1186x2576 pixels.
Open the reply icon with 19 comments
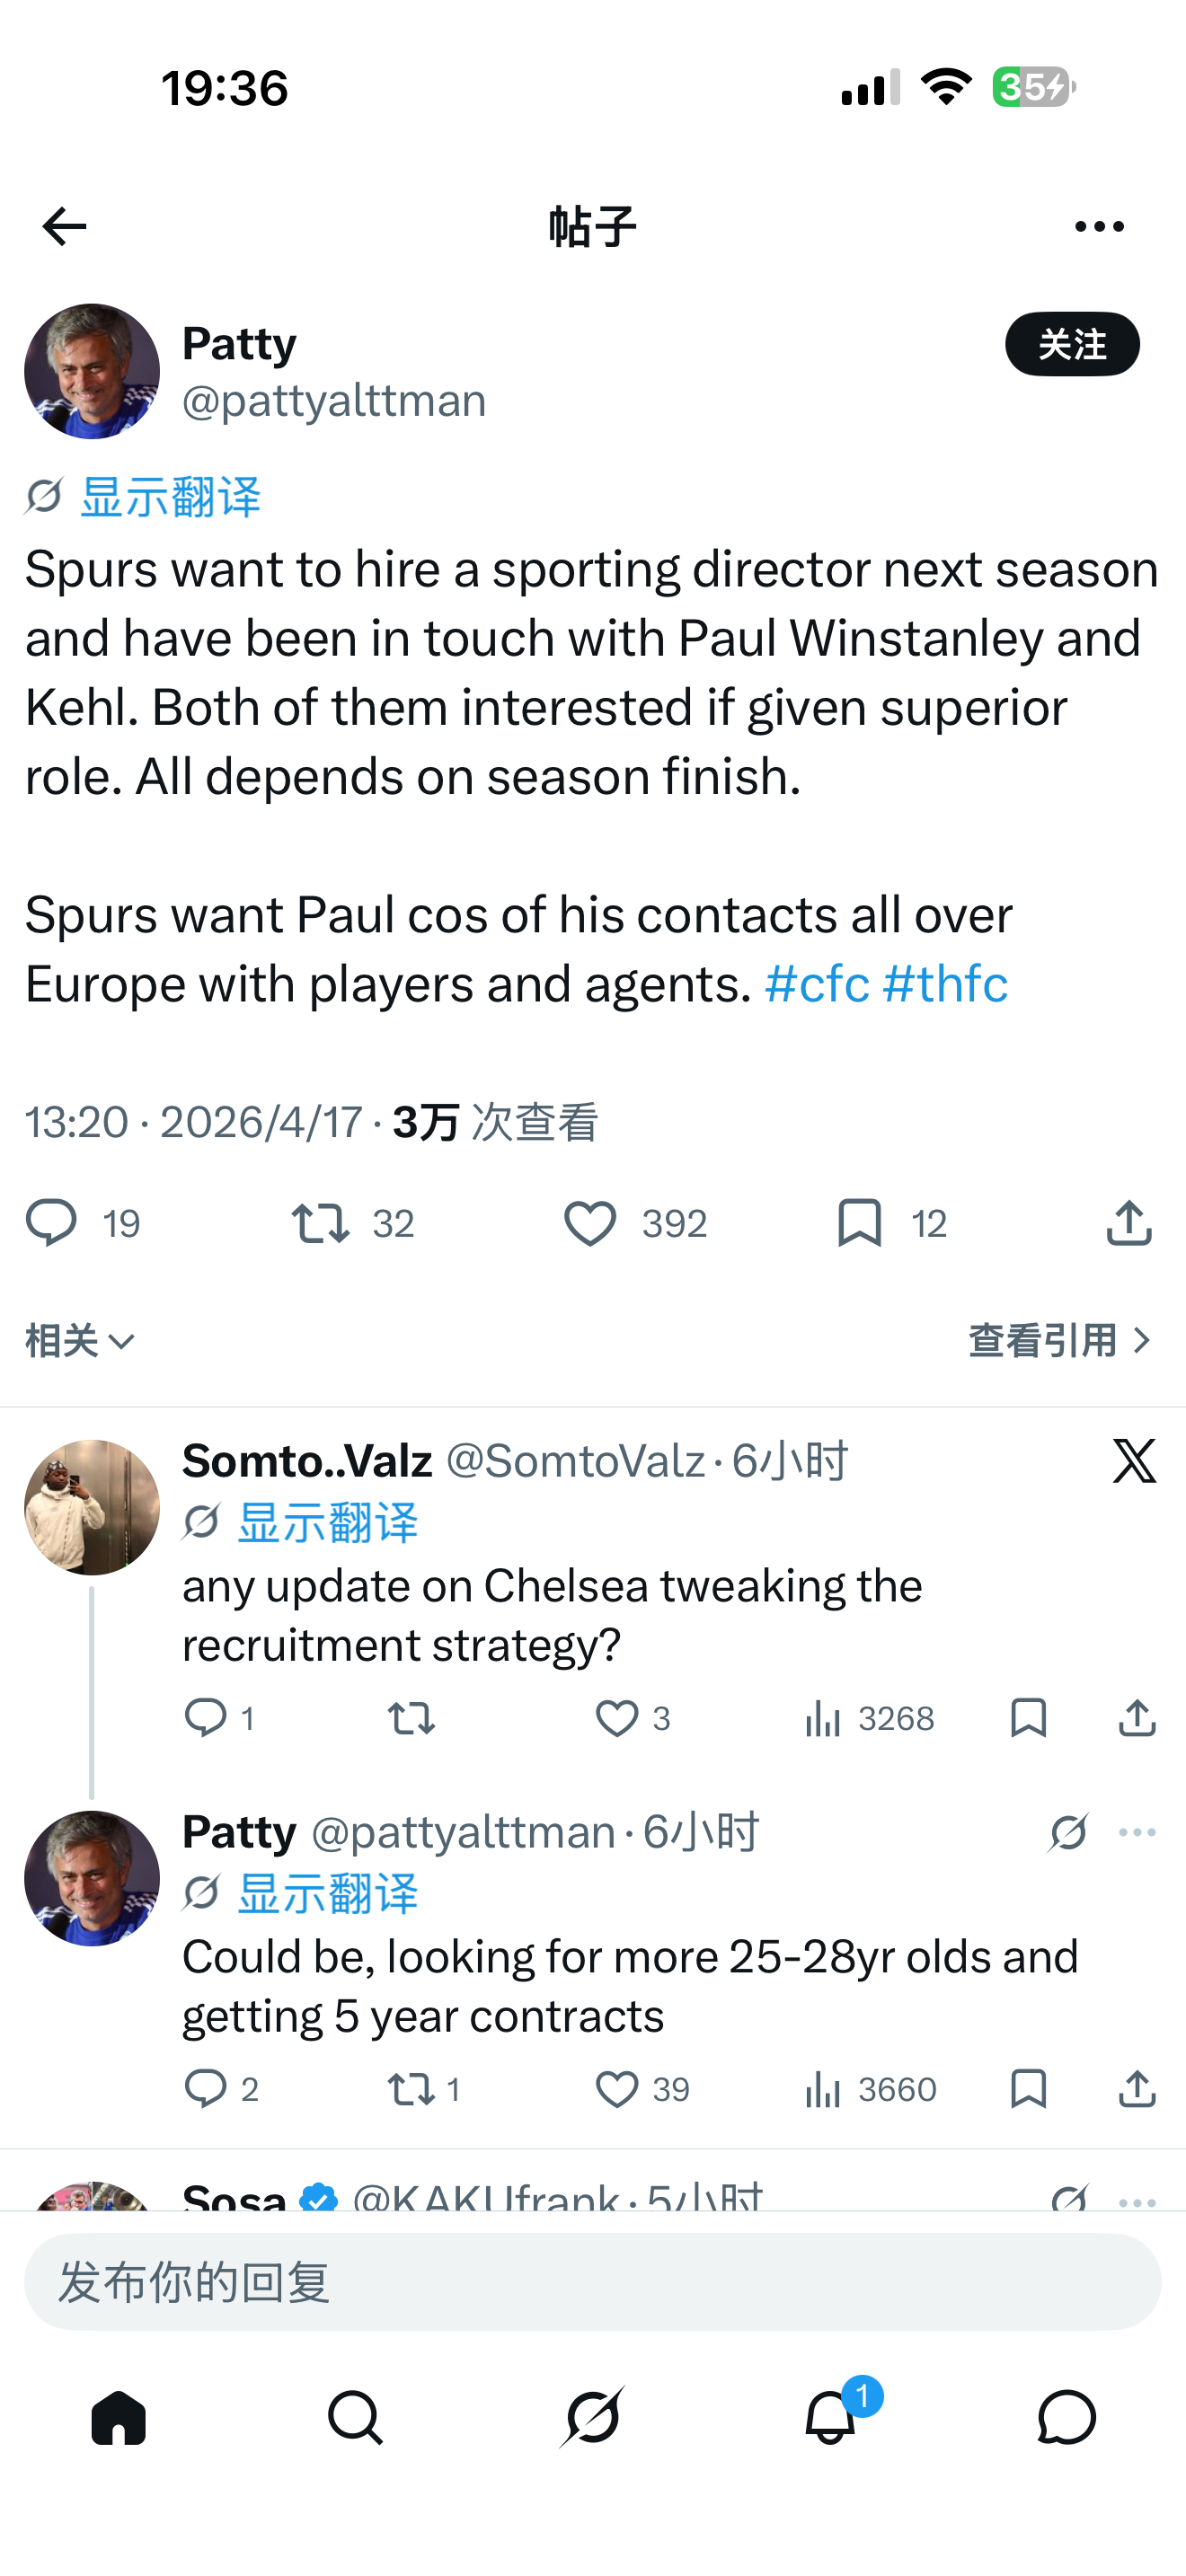(51, 1223)
